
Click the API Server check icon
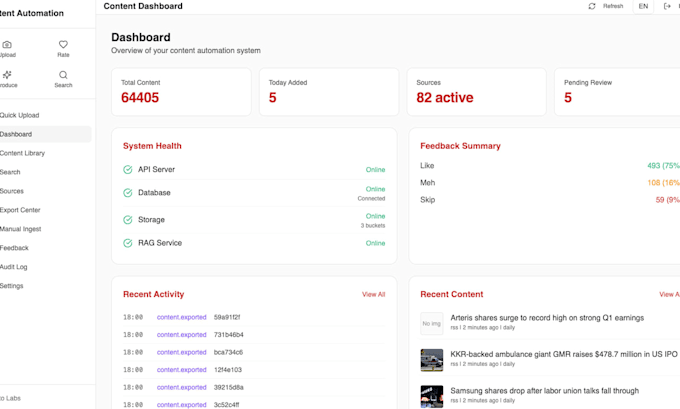pyautogui.click(x=128, y=170)
